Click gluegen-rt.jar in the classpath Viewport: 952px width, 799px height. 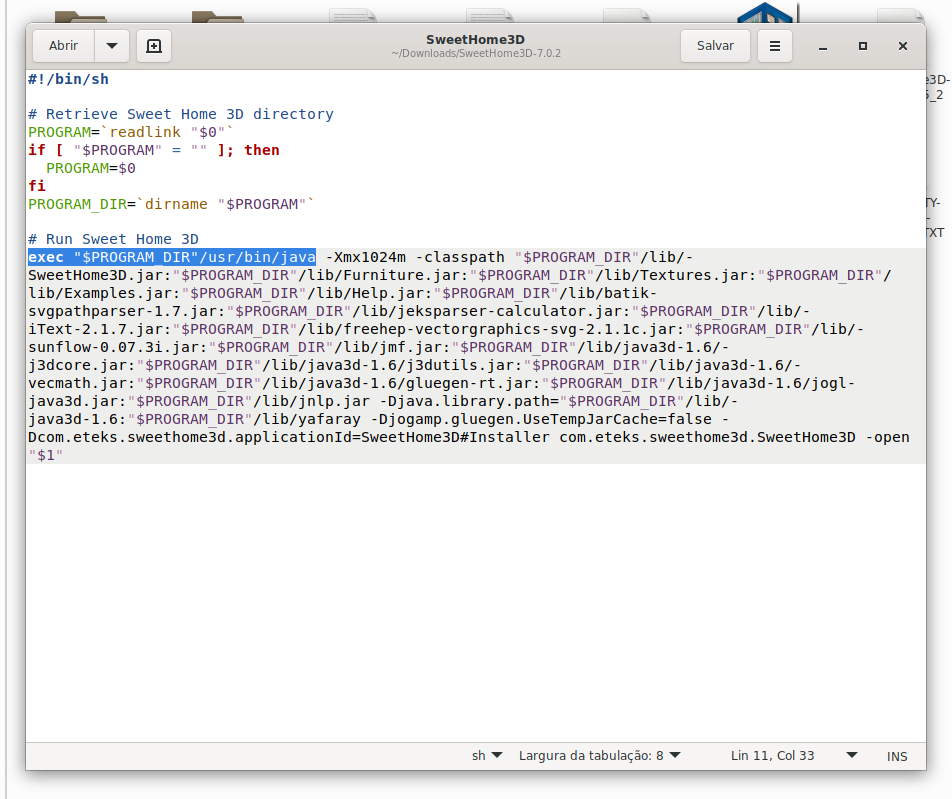469,383
